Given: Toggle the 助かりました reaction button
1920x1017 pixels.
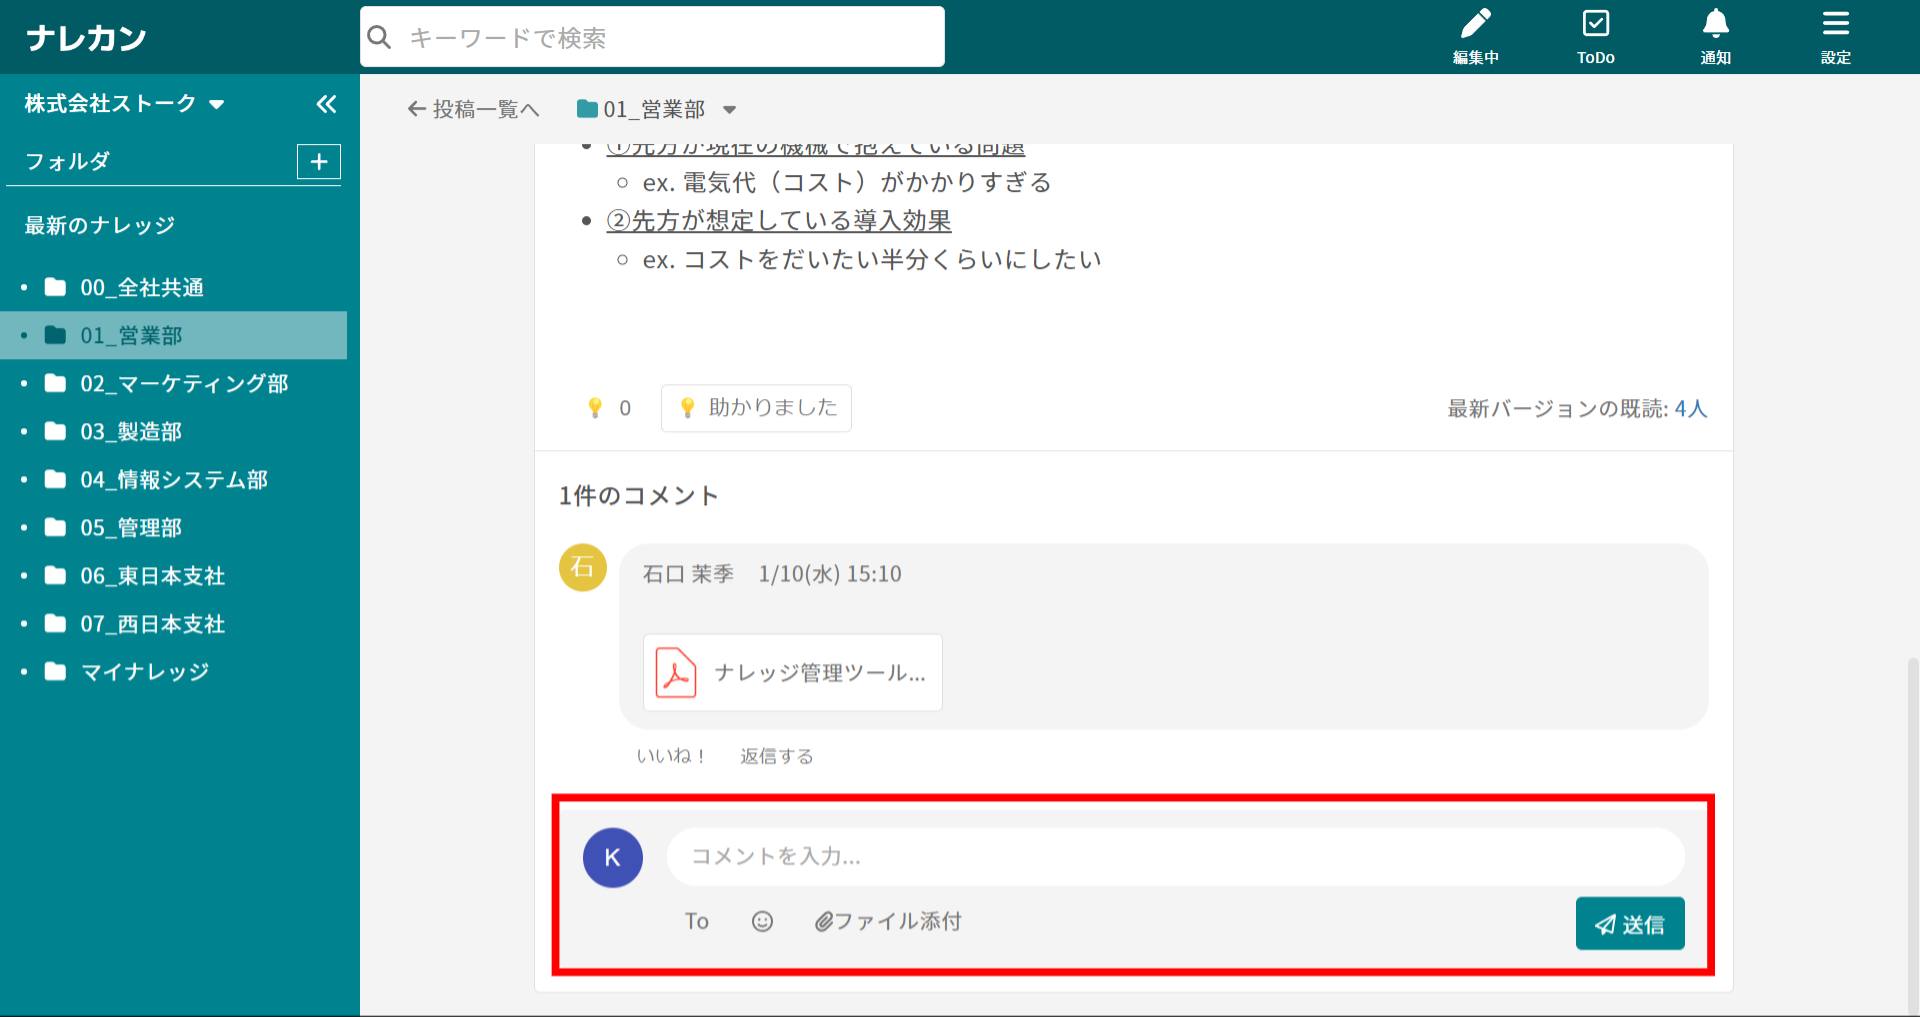Looking at the screenshot, I should [x=756, y=408].
